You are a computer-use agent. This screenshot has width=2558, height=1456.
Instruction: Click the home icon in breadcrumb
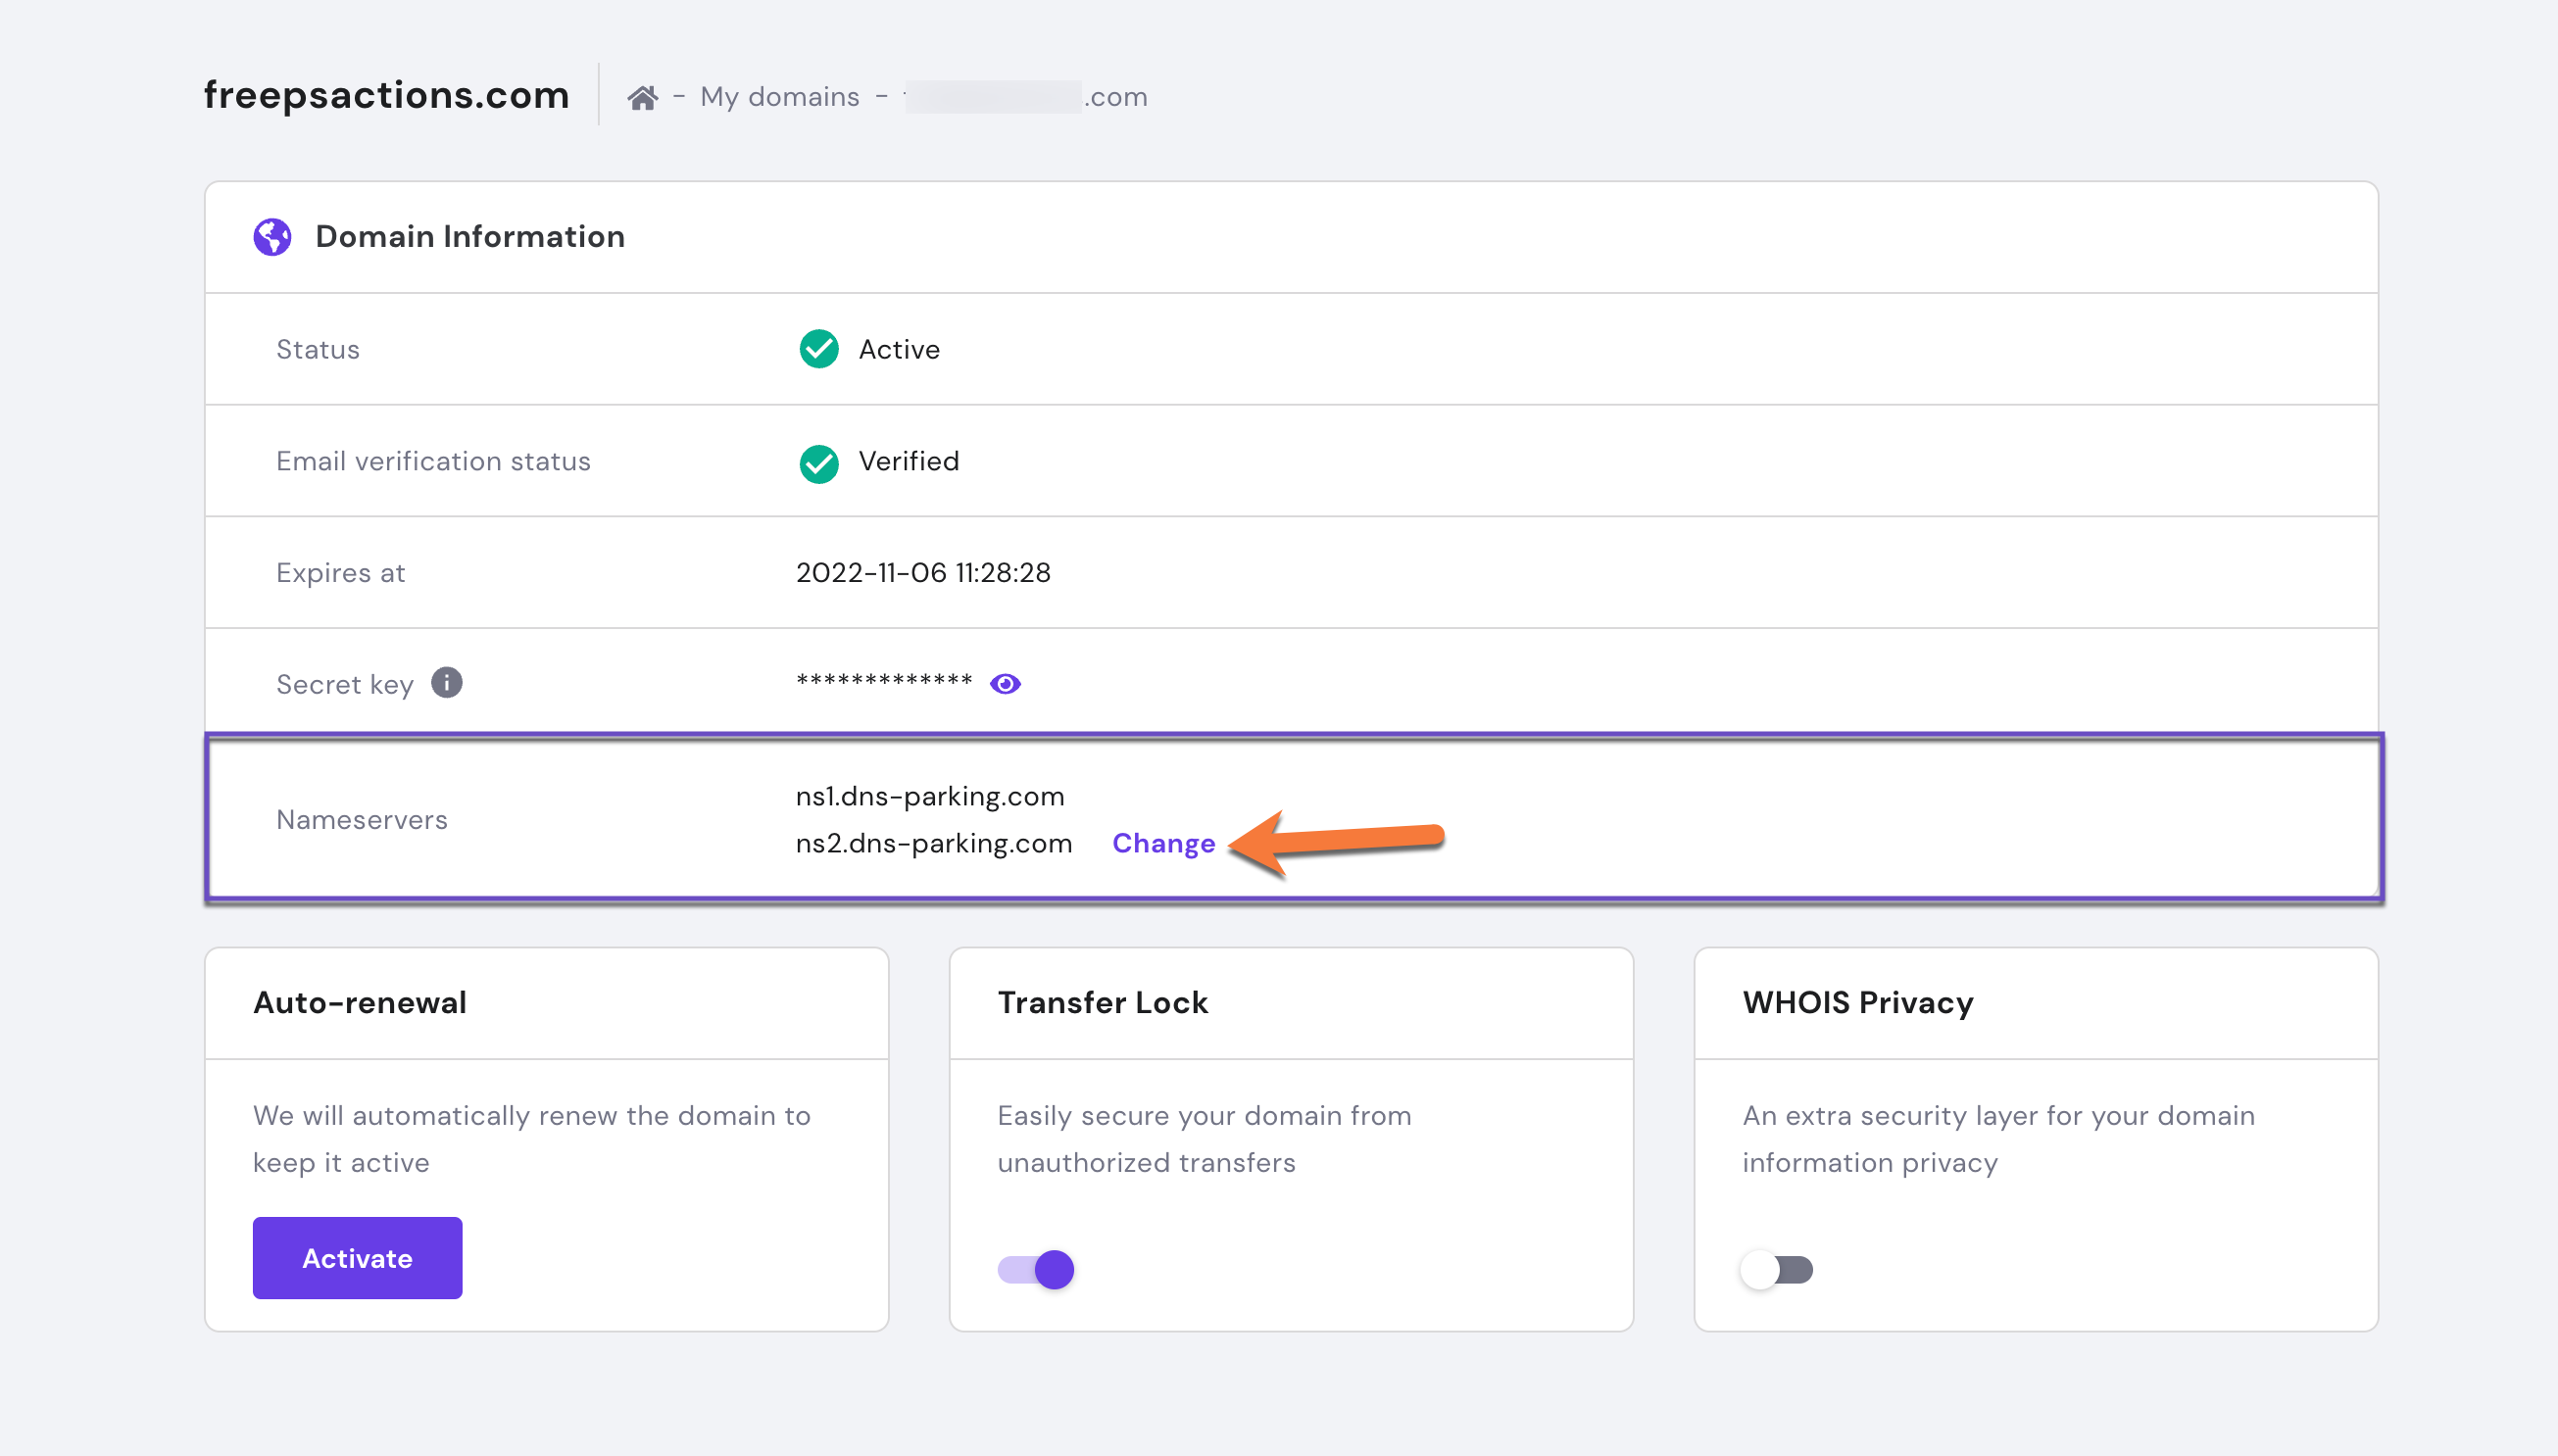(x=642, y=97)
